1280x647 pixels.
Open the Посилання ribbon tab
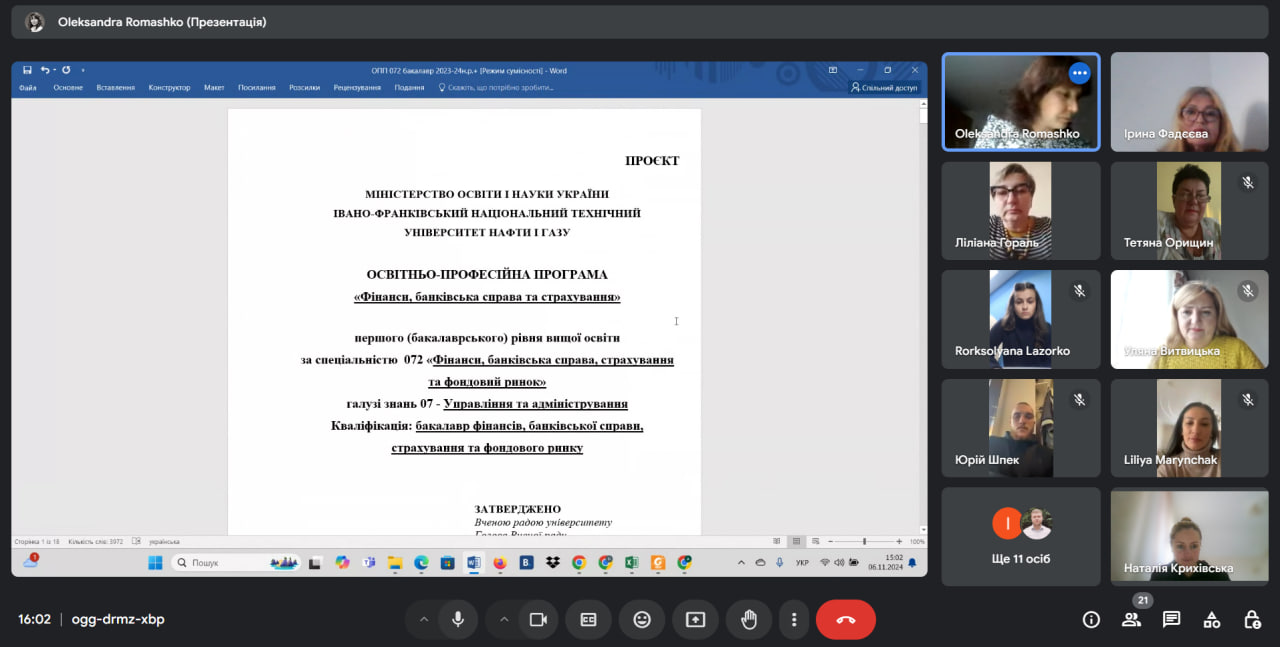tap(257, 87)
